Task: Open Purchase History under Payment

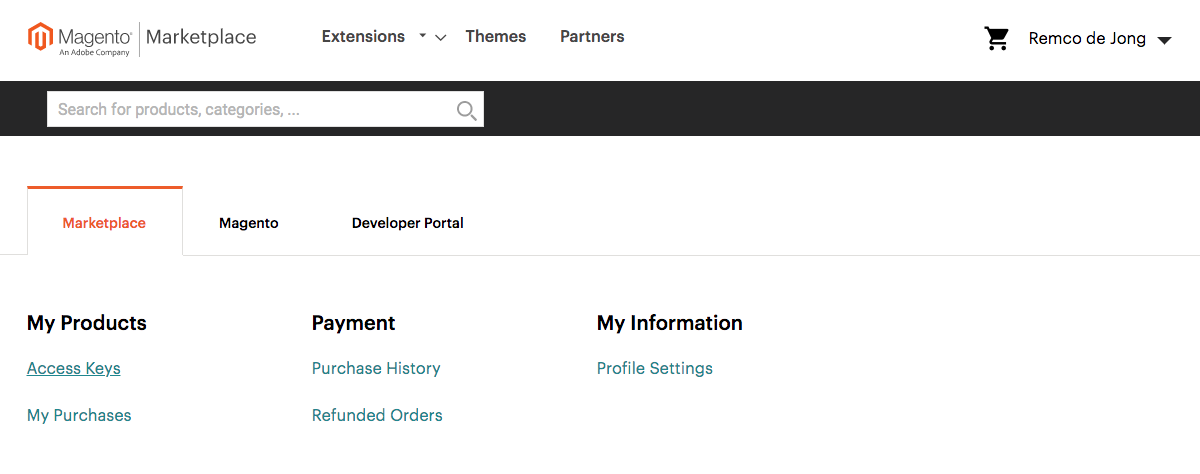Action: click(x=376, y=368)
